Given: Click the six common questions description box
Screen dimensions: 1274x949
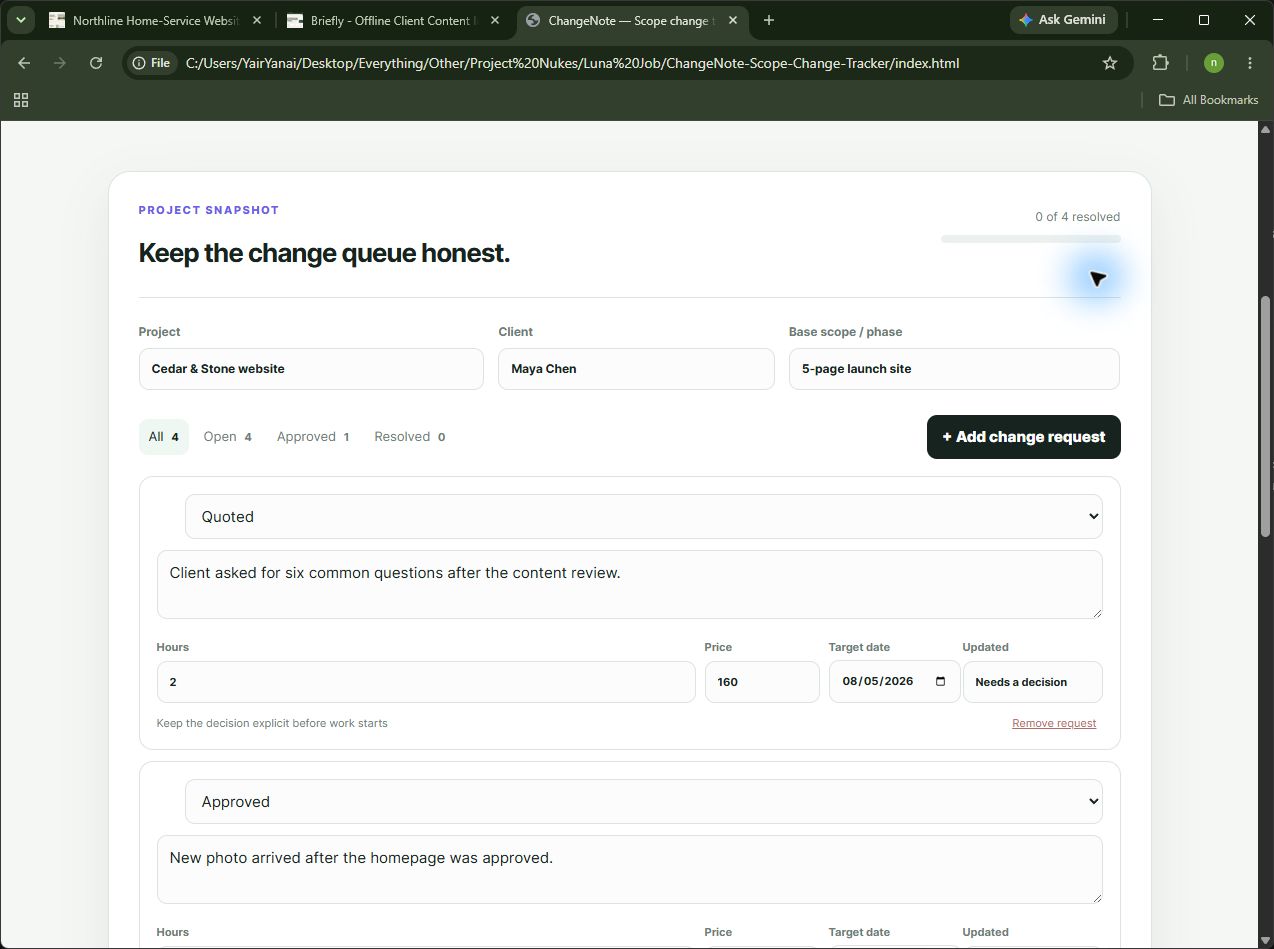Looking at the screenshot, I should 630,584.
